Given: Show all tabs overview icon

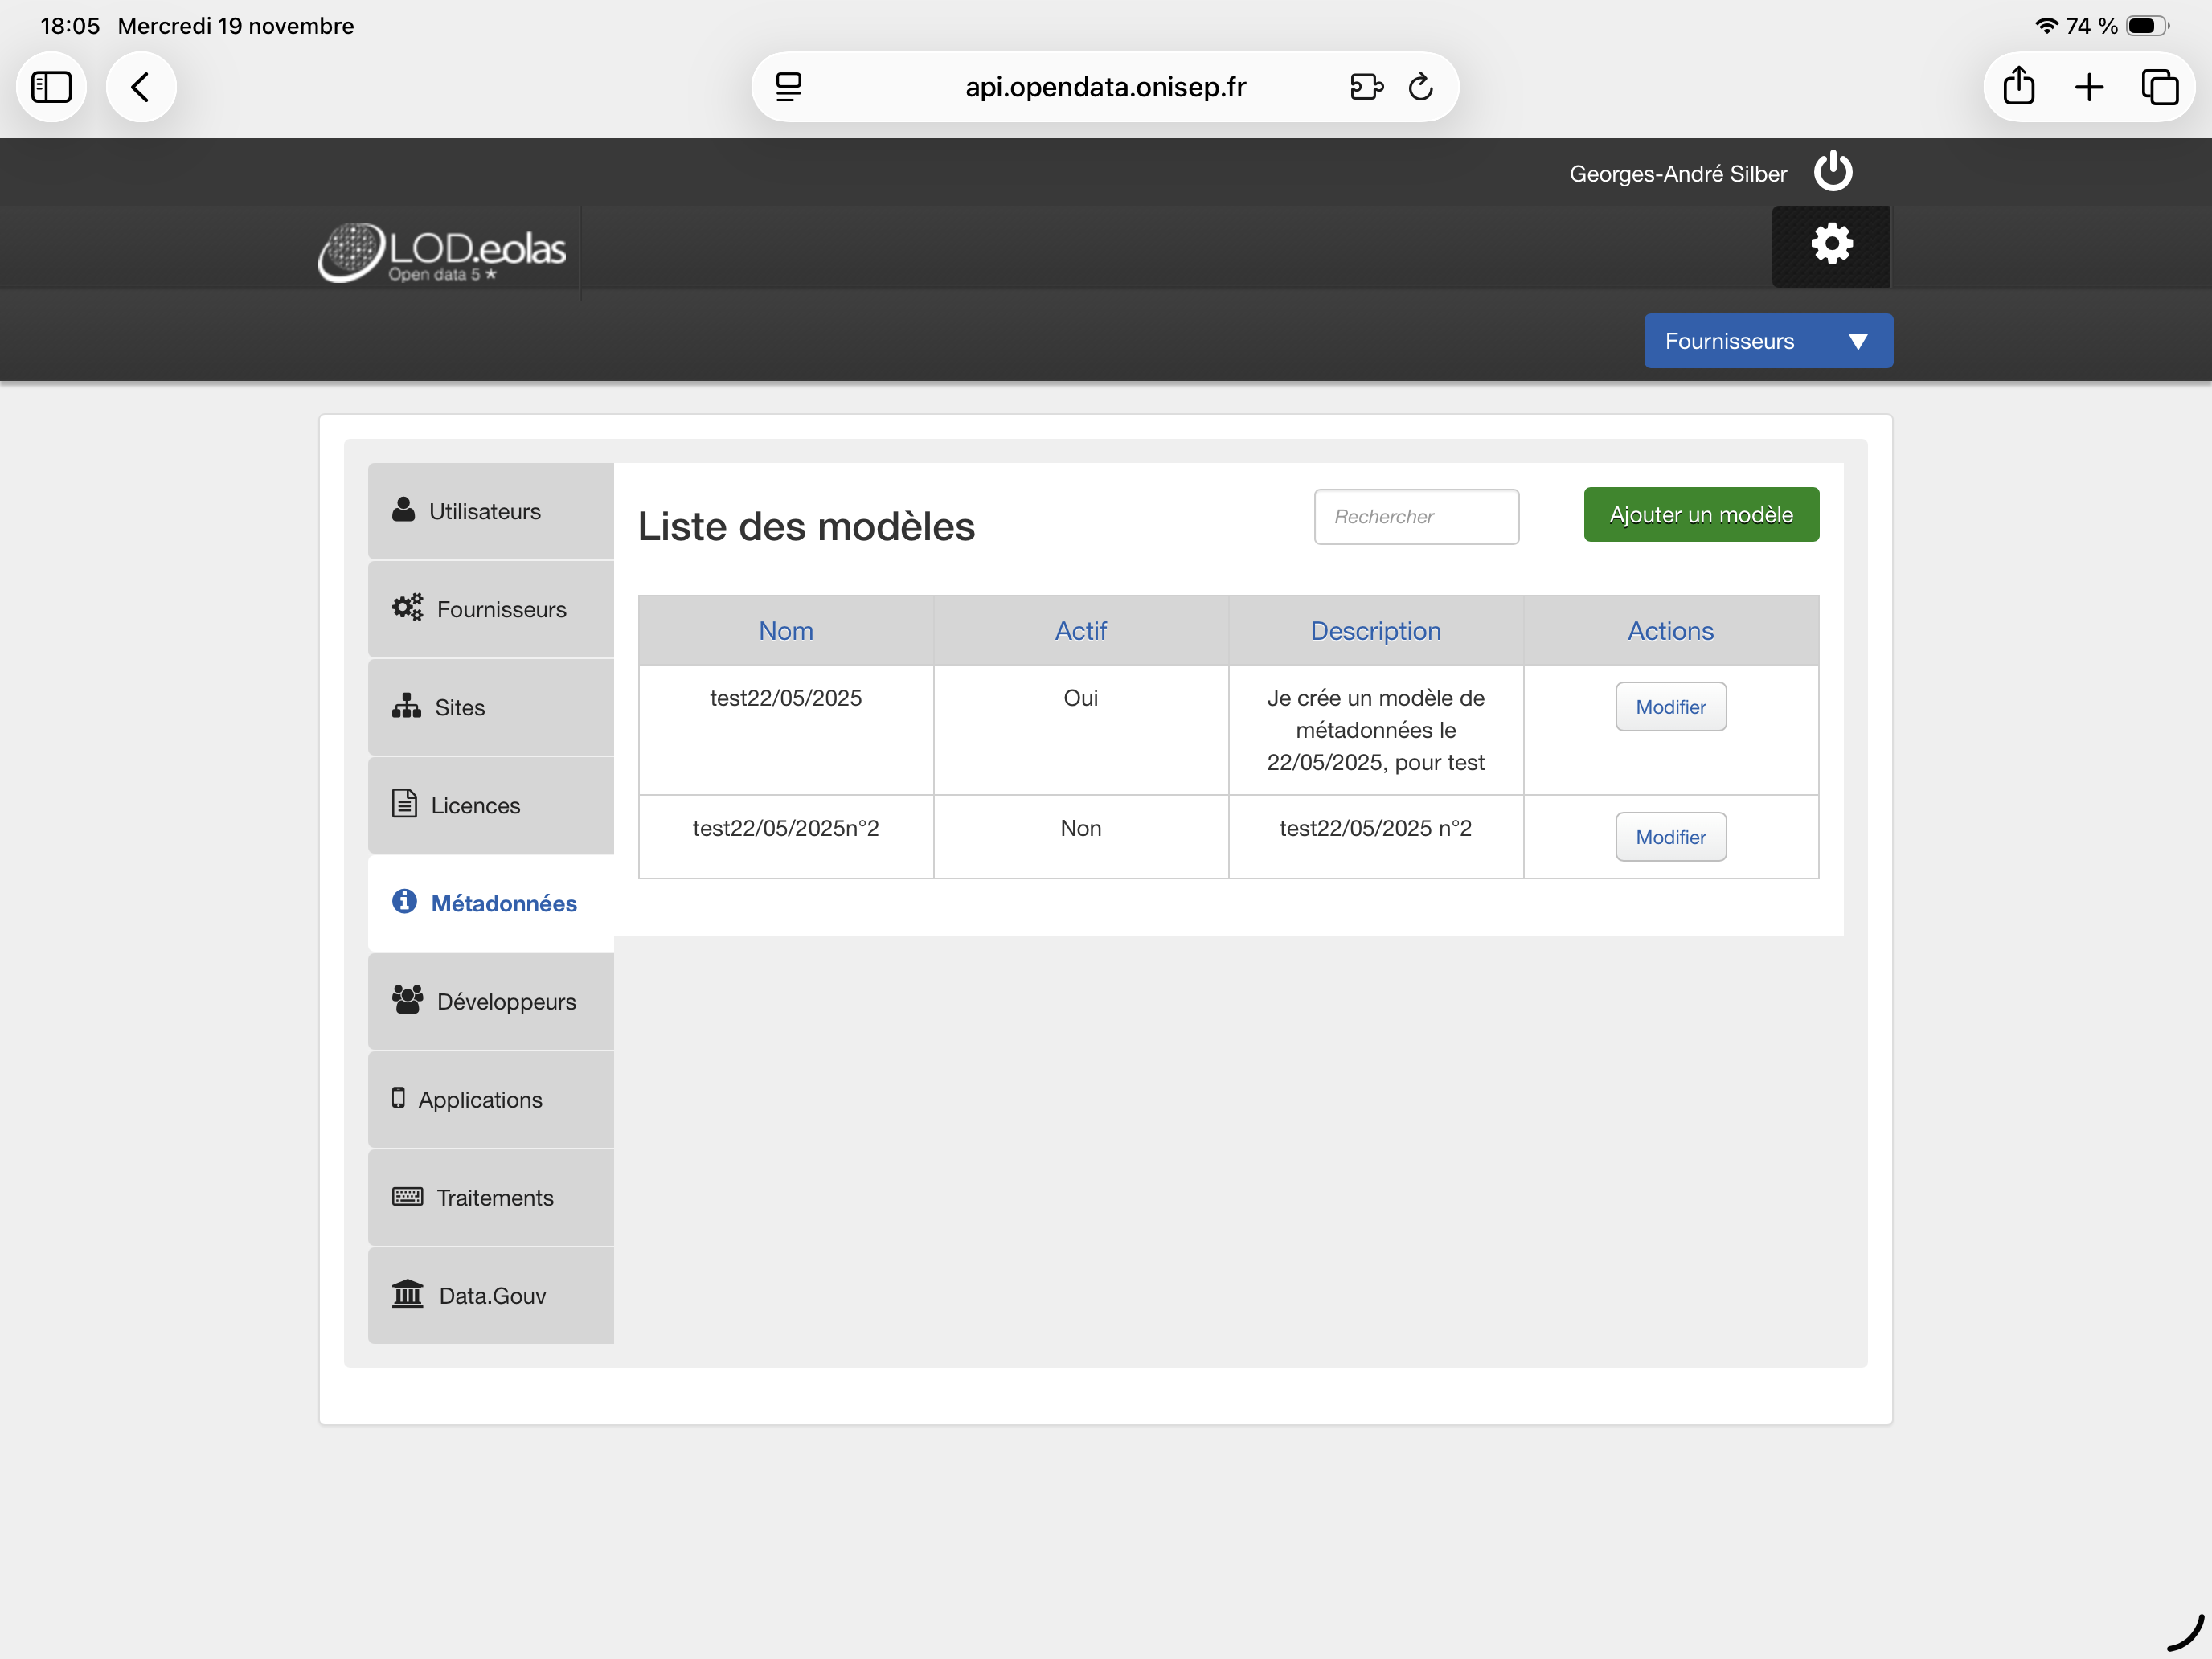Looking at the screenshot, I should pyautogui.click(x=2158, y=87).
